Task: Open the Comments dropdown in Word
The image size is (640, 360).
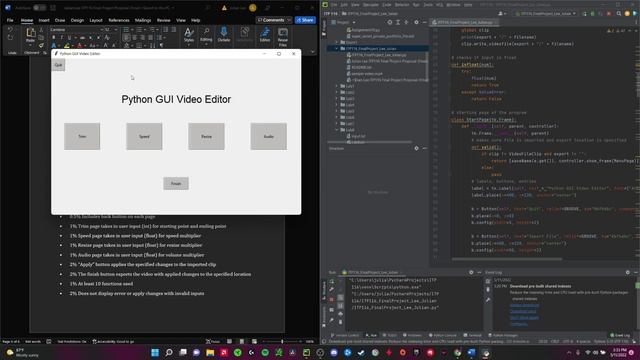Action: pos(289,20)
